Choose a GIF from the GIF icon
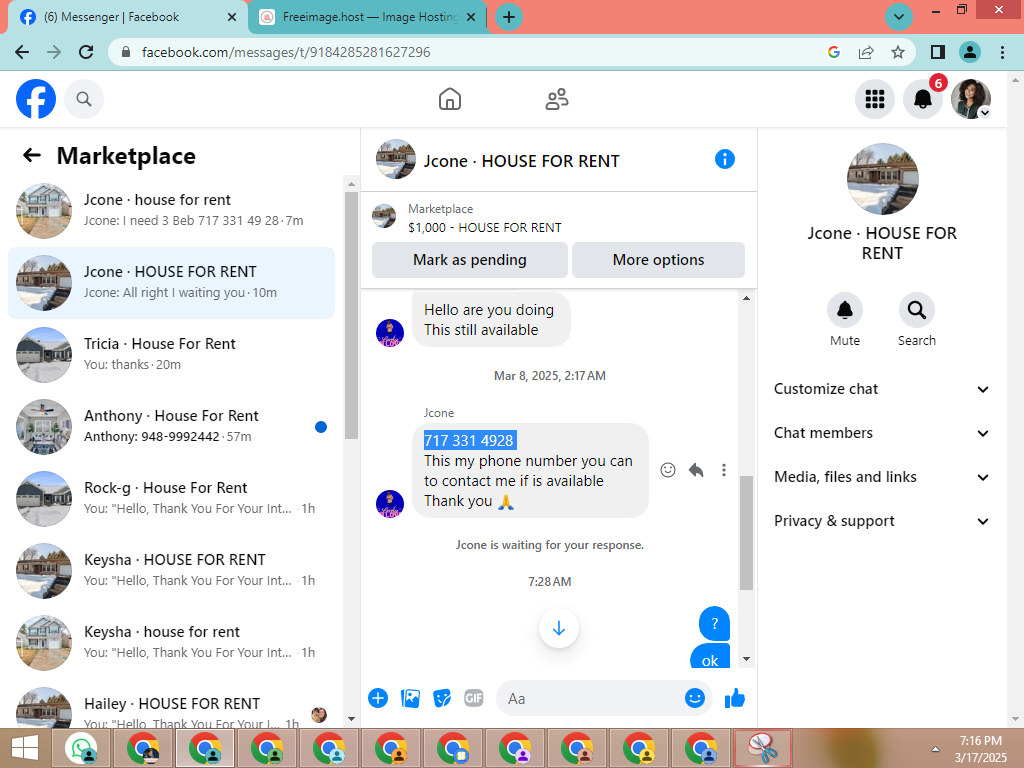Image resolution: width=1024 pixels, height=768 pixels. pyautogui.click(x=473, y=698)
